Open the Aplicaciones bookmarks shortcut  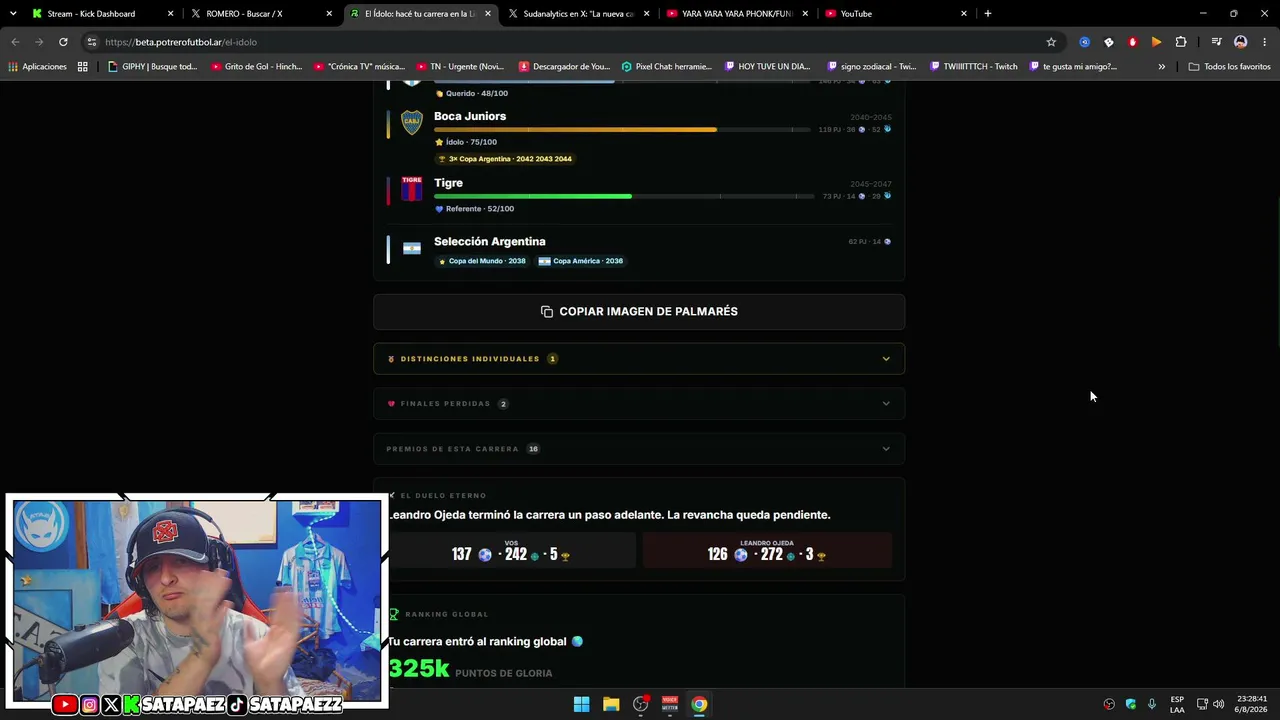pyautogui.click(x=37, y=67)
